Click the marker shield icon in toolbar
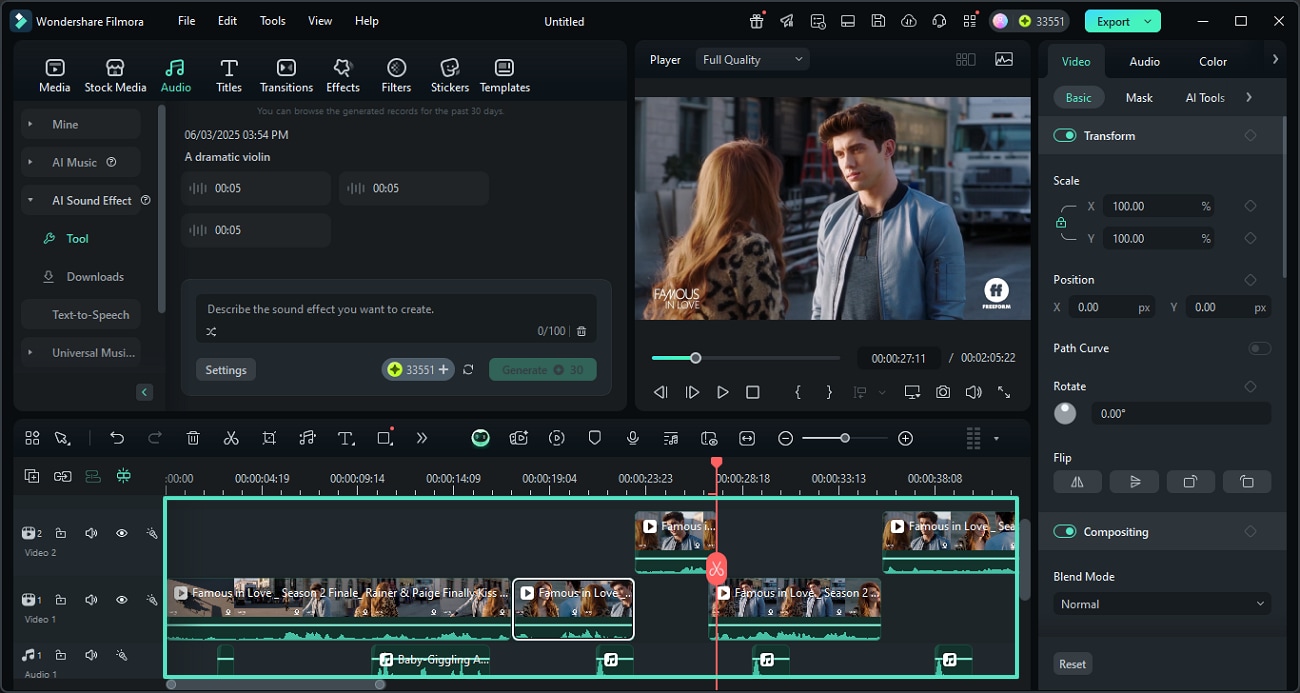 pos(595,438)
